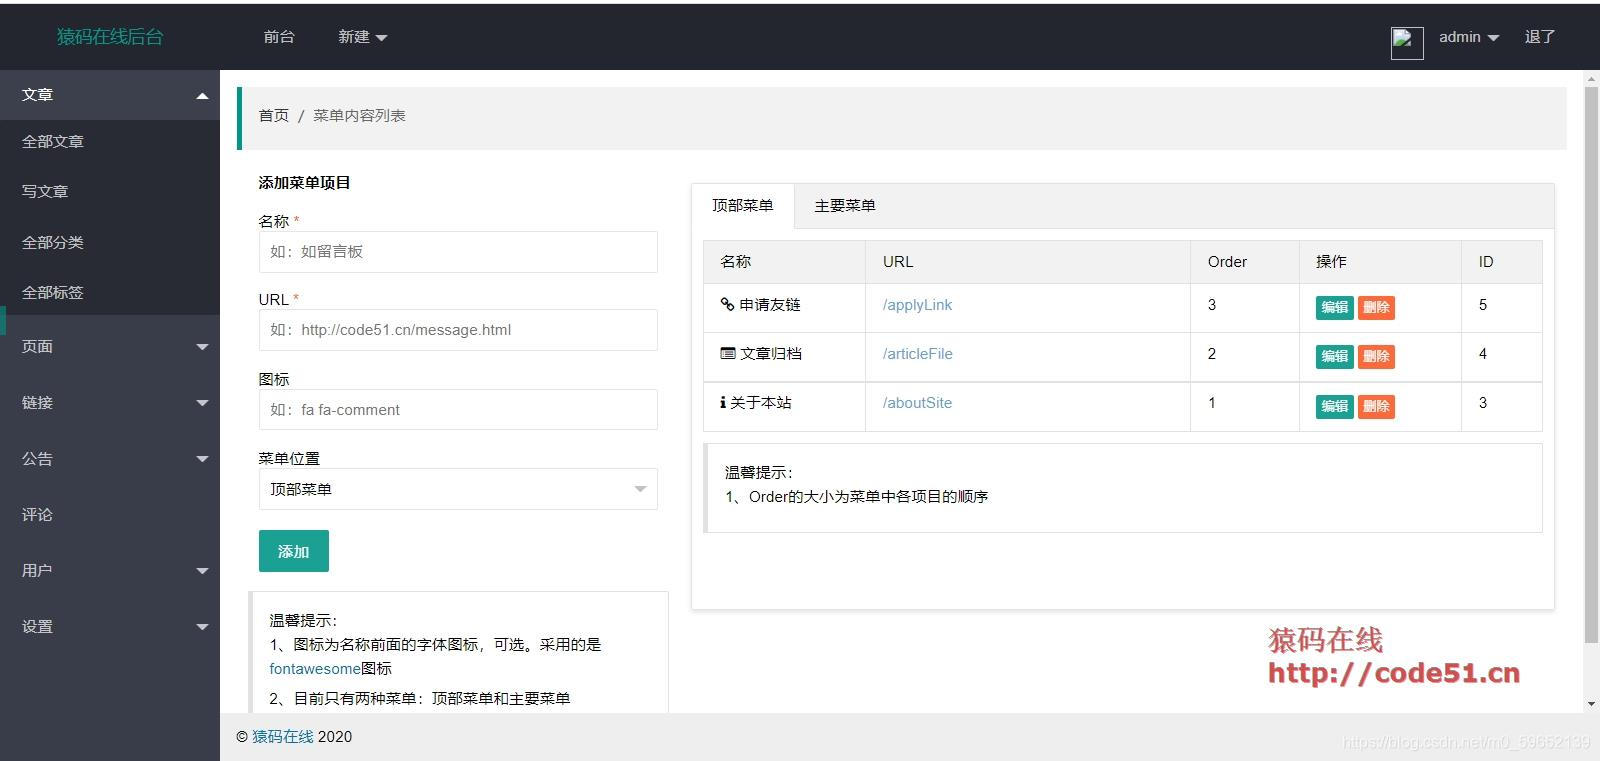Edit the 文章归档 menu item
This screenshot has width=1600, height=761.
point(1334,356)
